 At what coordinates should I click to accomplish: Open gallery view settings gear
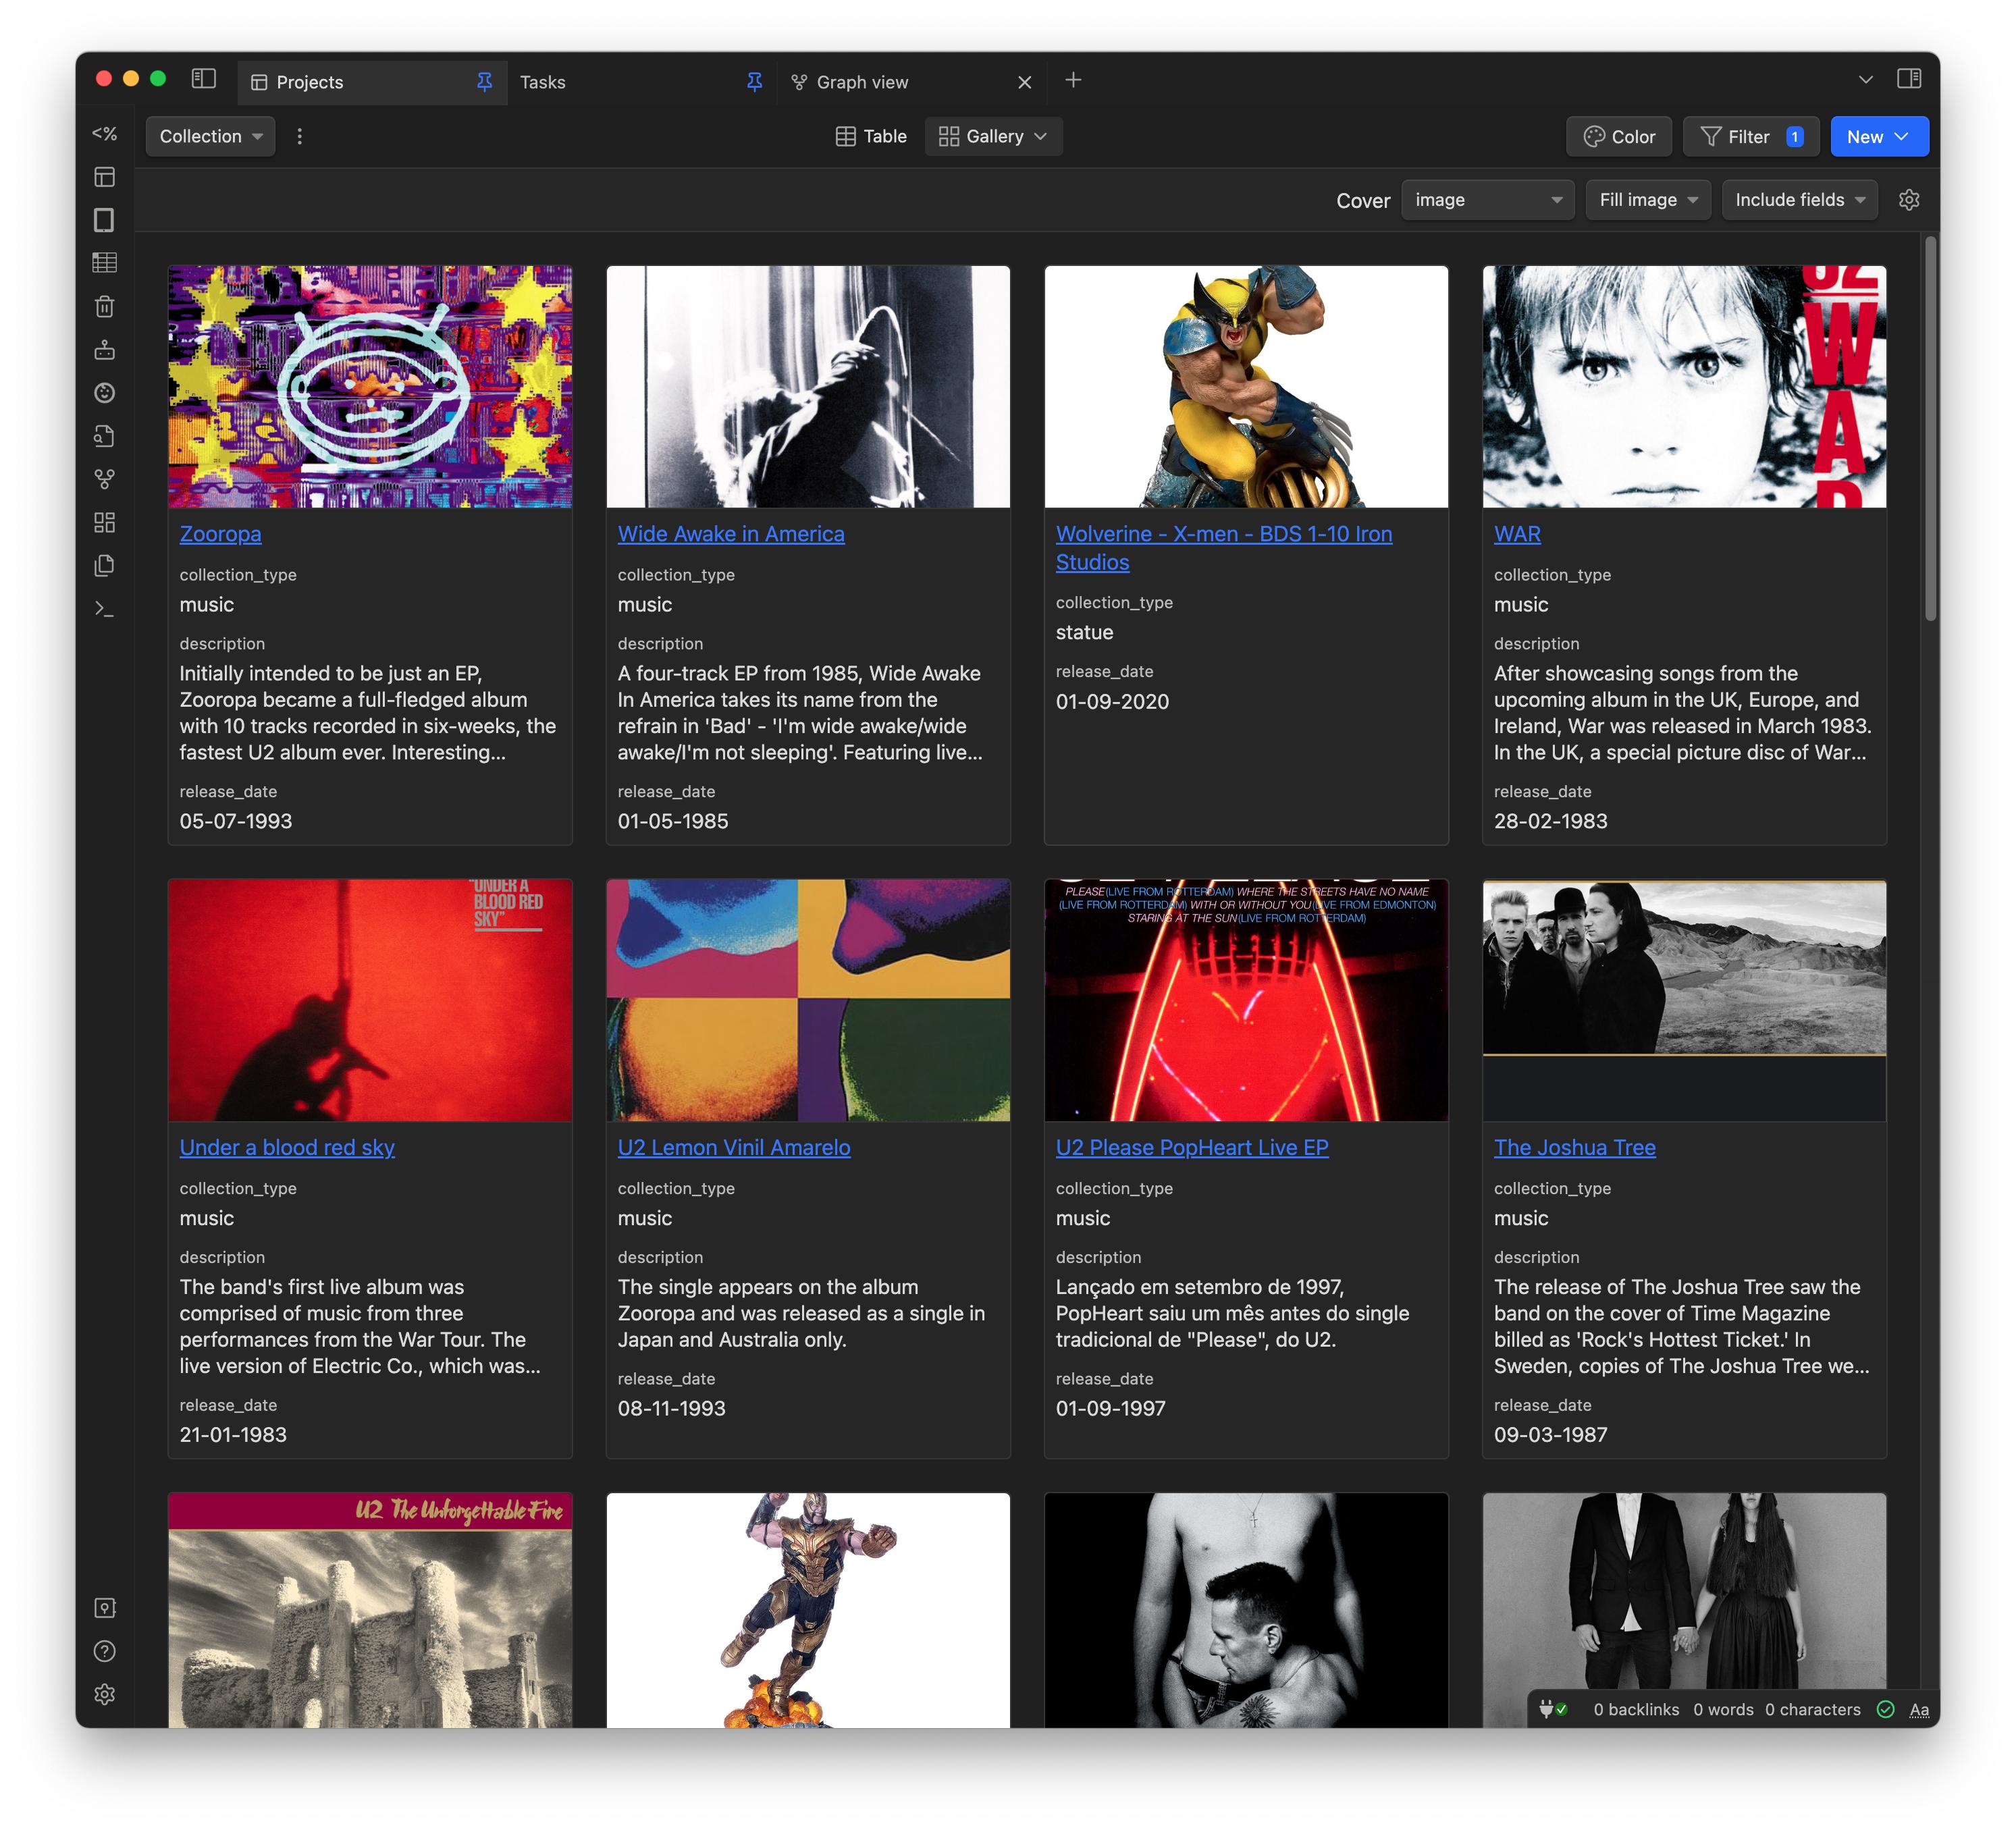pyautogui.click(x=1909, y=200)
